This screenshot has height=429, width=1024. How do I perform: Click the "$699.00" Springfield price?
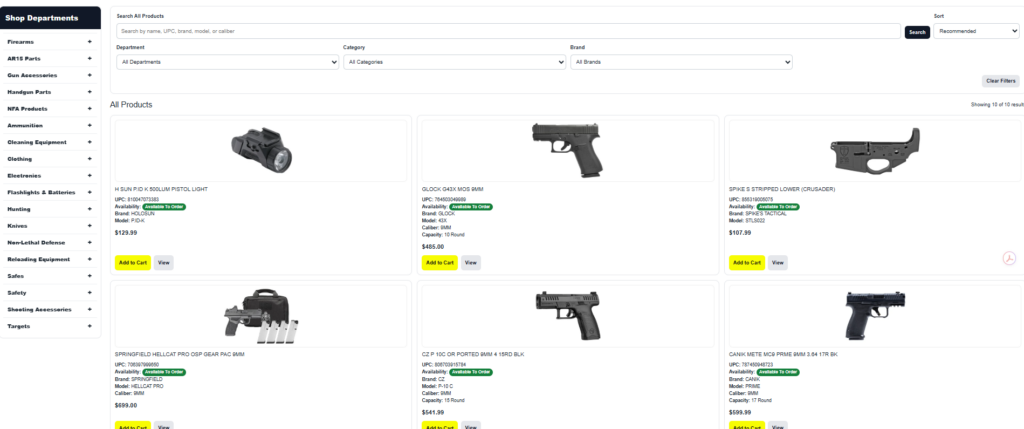125,405
